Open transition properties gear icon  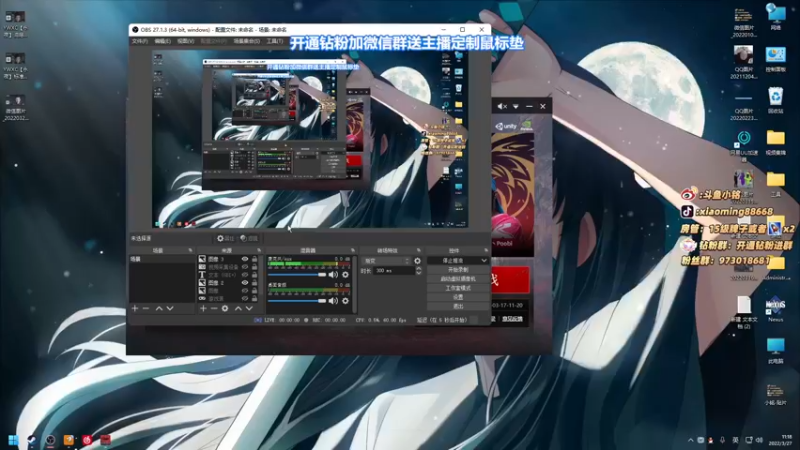417,261
